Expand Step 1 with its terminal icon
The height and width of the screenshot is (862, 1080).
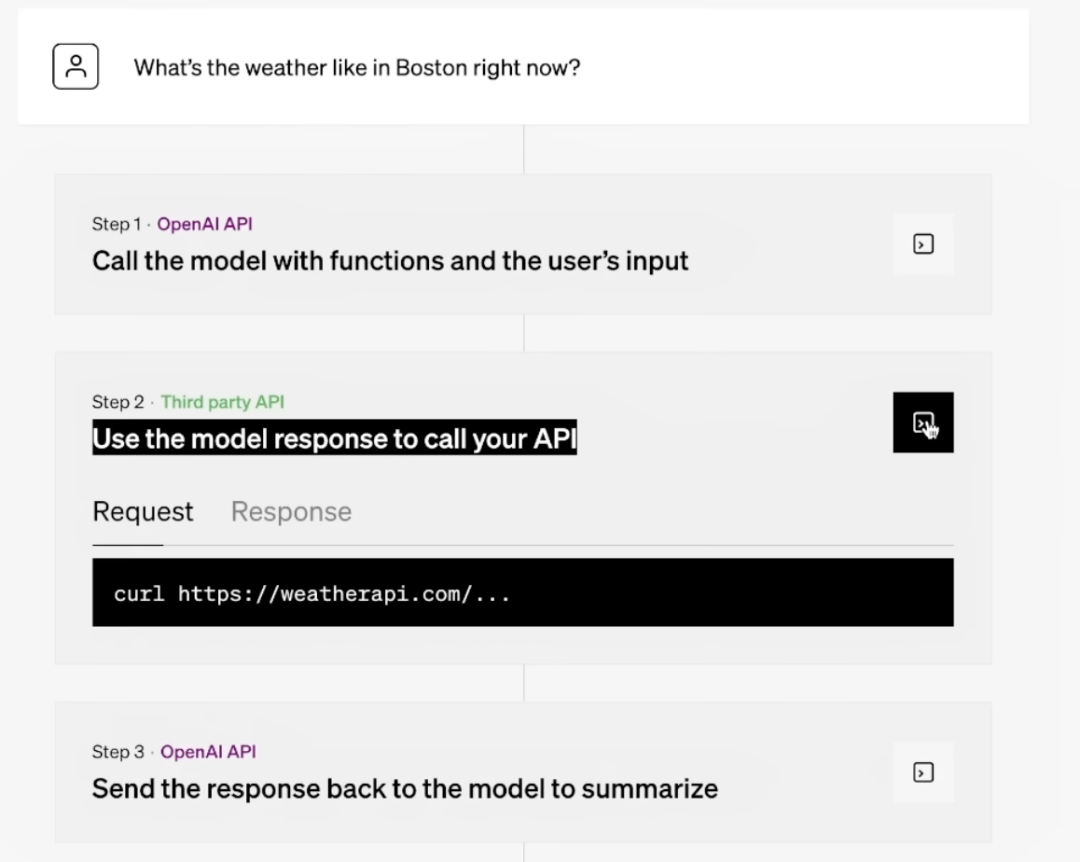tap(923, 244)
